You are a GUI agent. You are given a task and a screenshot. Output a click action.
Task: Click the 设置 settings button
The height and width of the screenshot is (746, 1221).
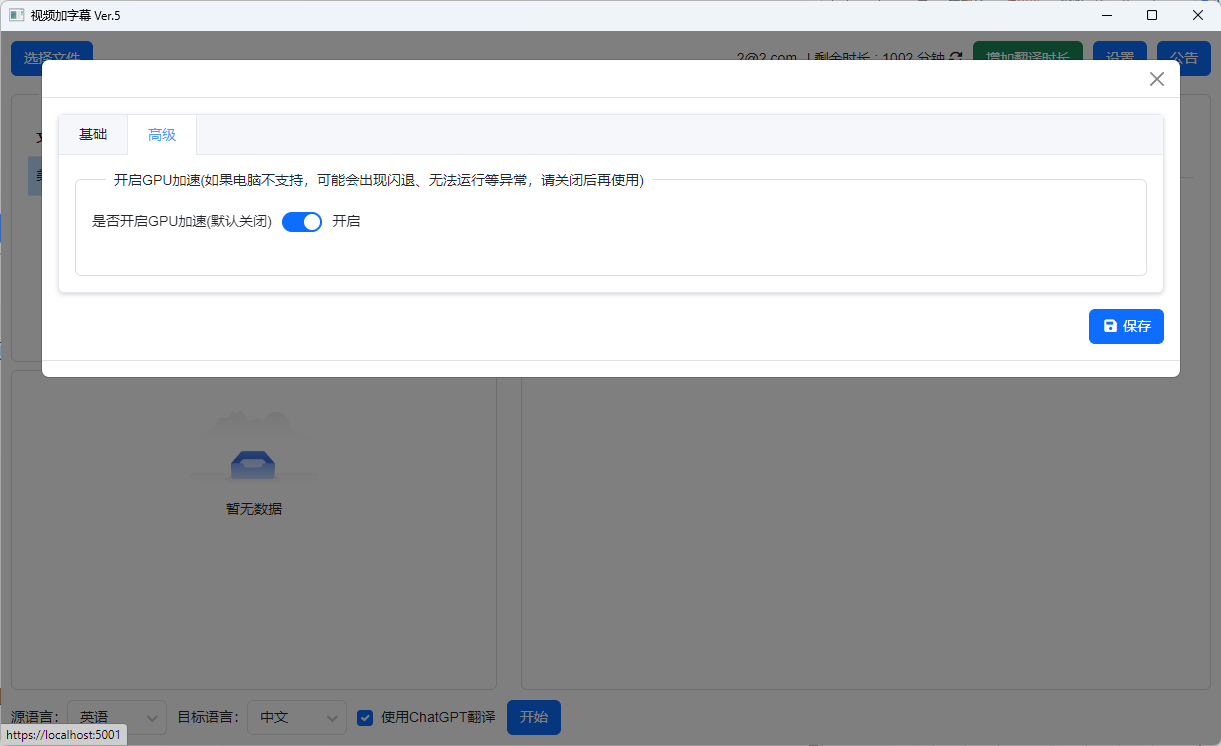point(1119,57)
